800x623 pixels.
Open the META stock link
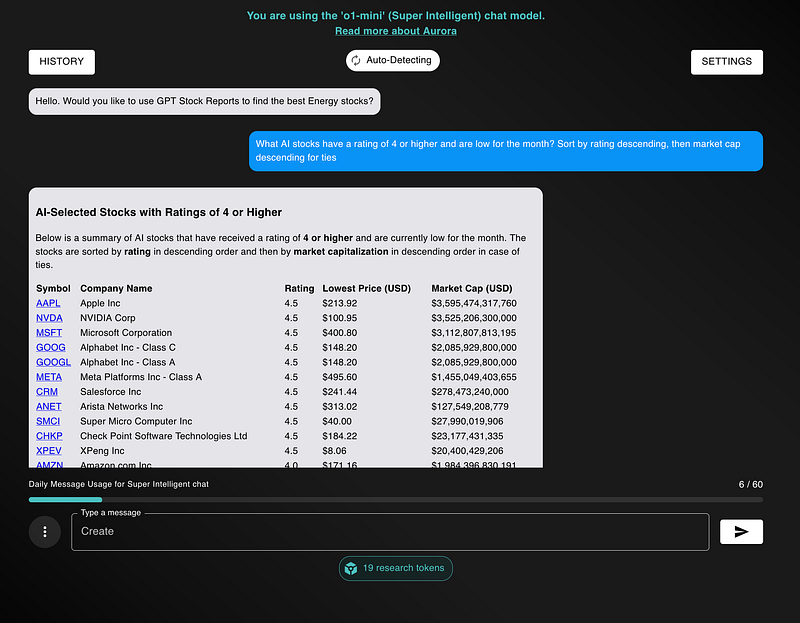point(48,377)
